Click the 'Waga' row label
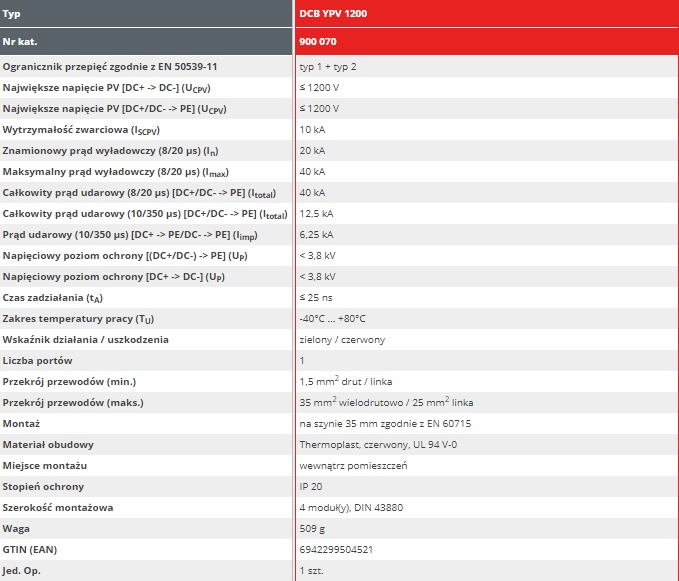 [16, 529]
